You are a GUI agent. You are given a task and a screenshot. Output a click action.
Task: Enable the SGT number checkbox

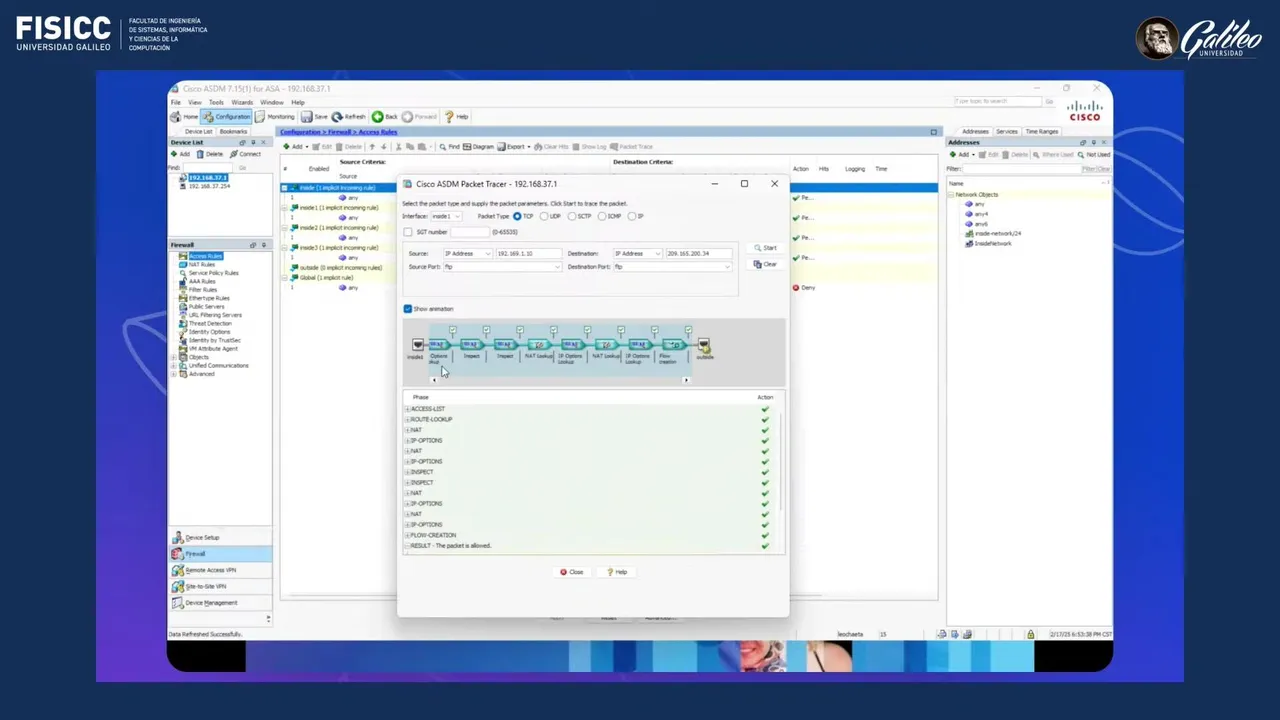click(408, 232)
